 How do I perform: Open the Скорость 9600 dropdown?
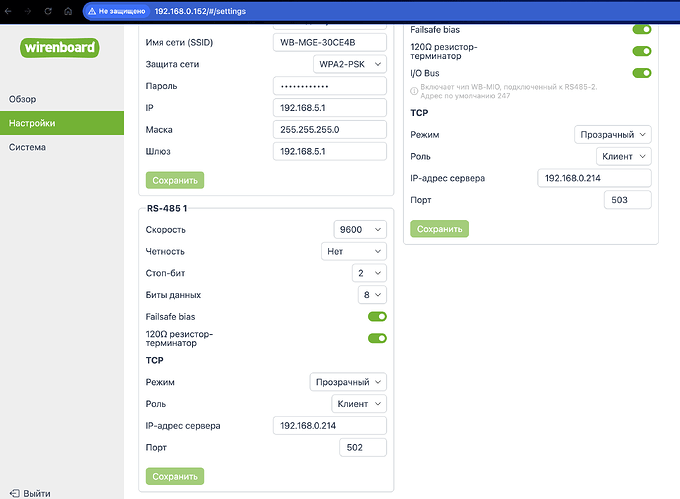coord(360,229)
